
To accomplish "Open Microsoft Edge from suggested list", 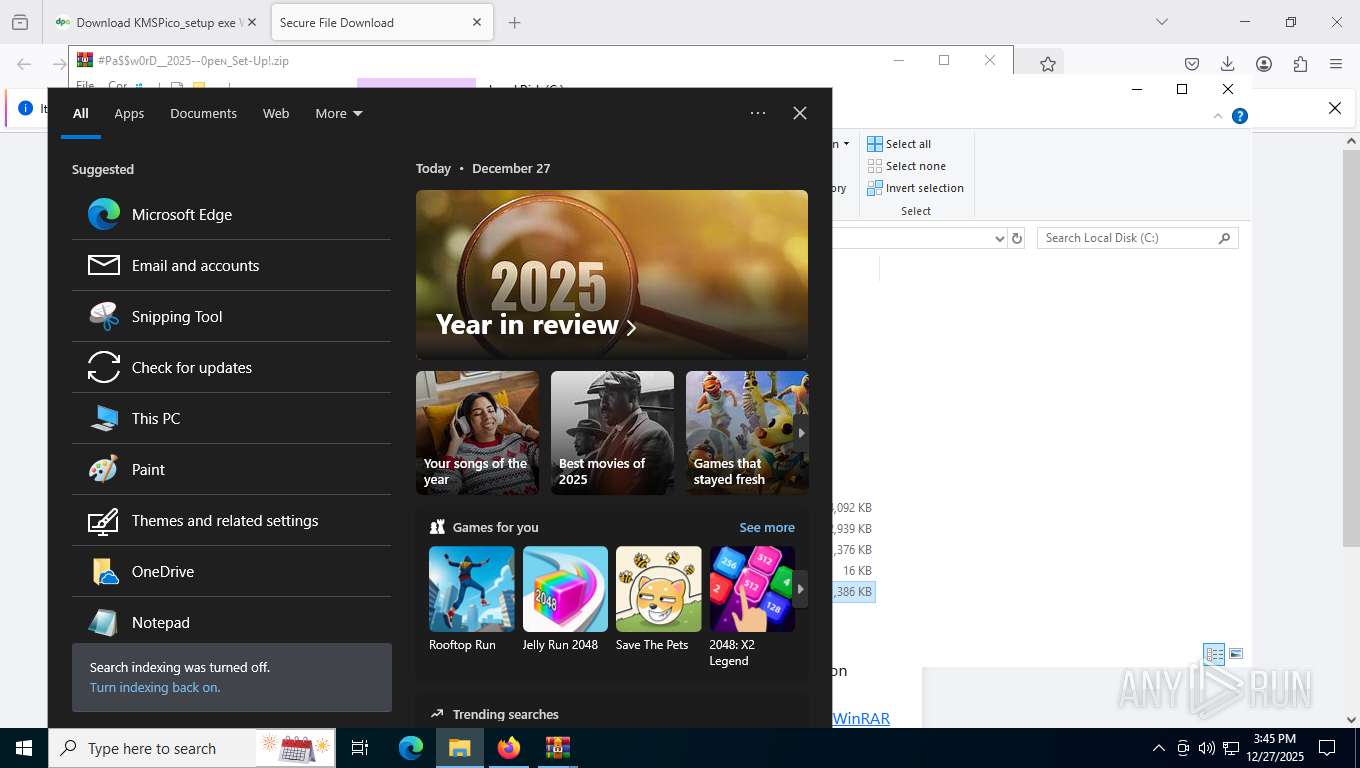I will tap(231, 214).
